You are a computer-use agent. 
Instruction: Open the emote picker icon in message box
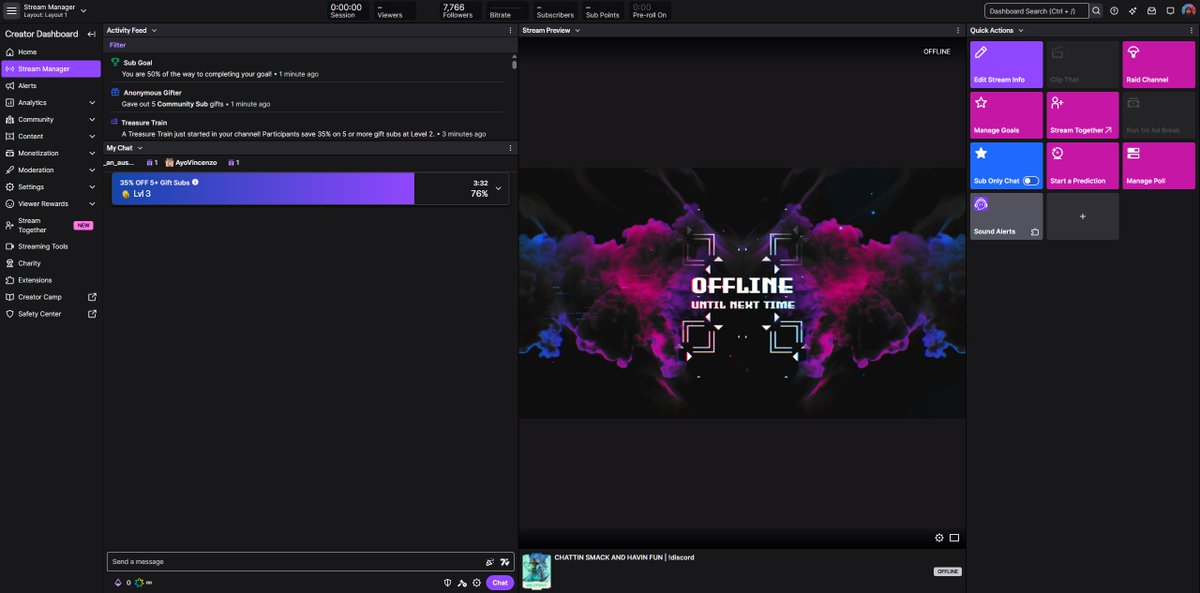pos(504,562)
